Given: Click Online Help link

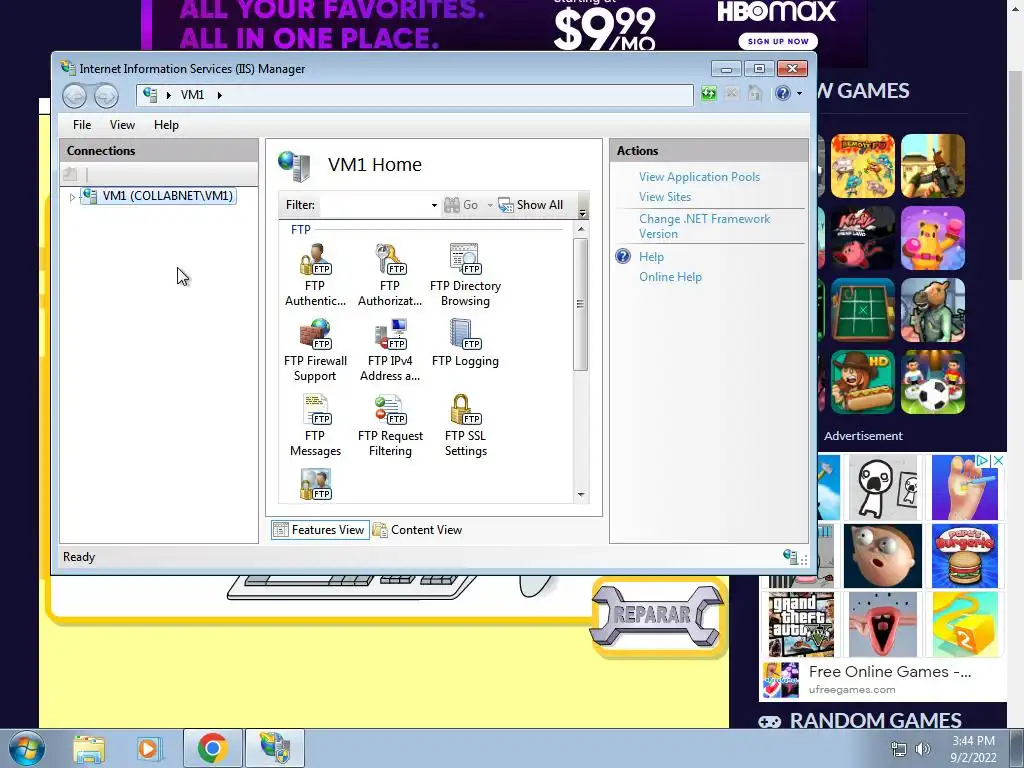Looking at the screenshot, I should coord(670,277).
